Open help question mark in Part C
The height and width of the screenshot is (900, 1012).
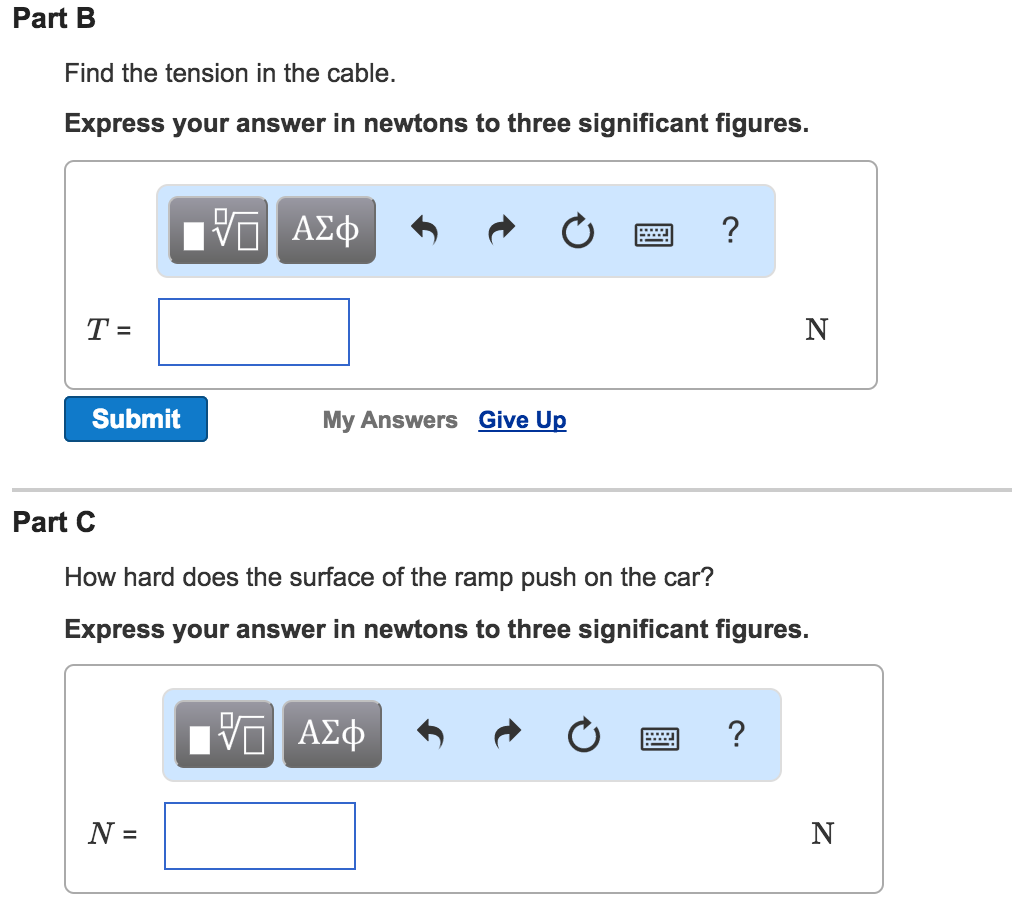pyautogui.click(x=736, y=735)
